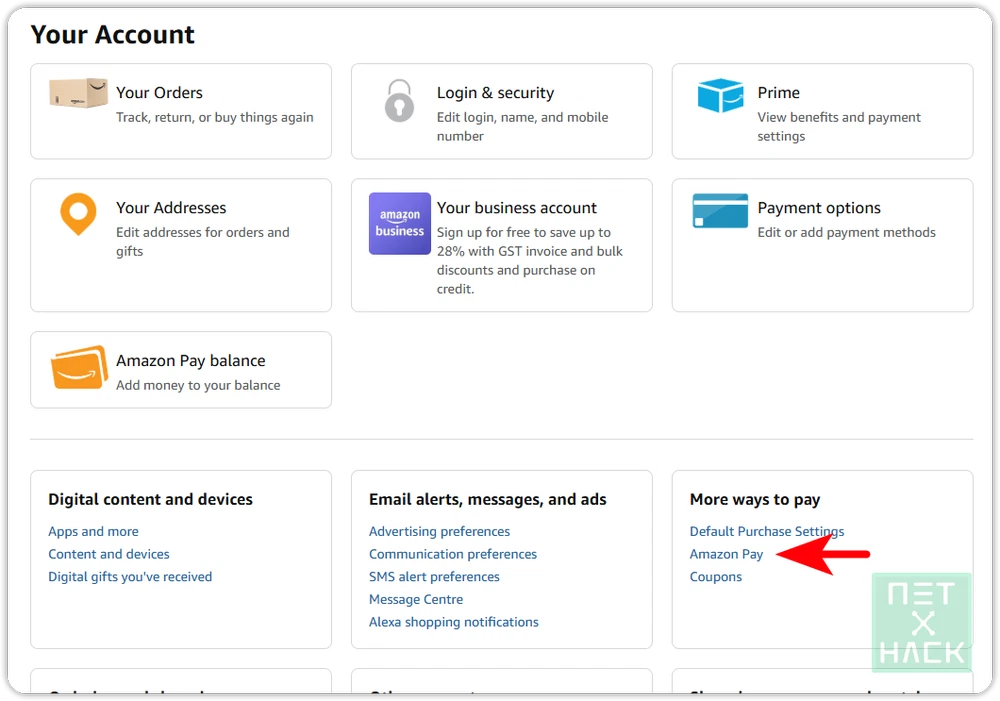
Task: Click the blue credit card icon
Action: [720, 210]
